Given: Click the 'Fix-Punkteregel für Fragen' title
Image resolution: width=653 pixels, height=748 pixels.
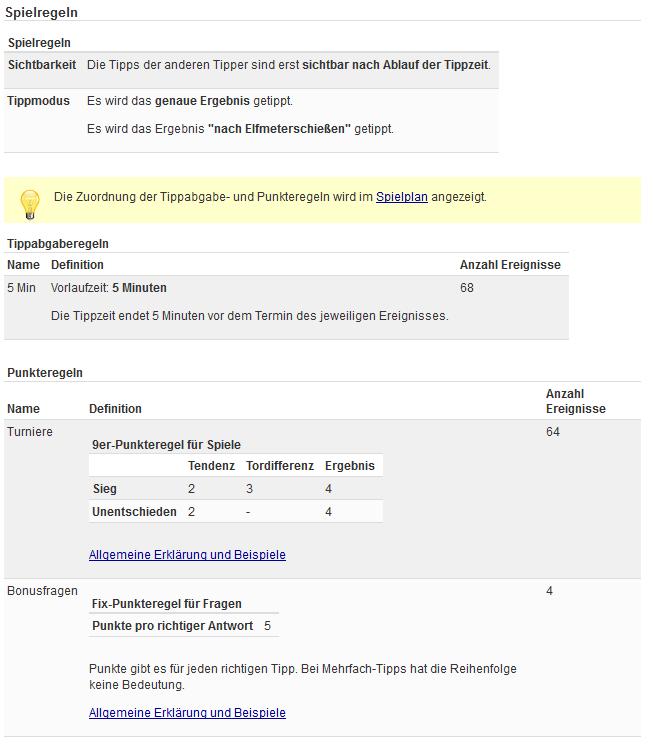Looking at the screenshot, I should point(167,604).
